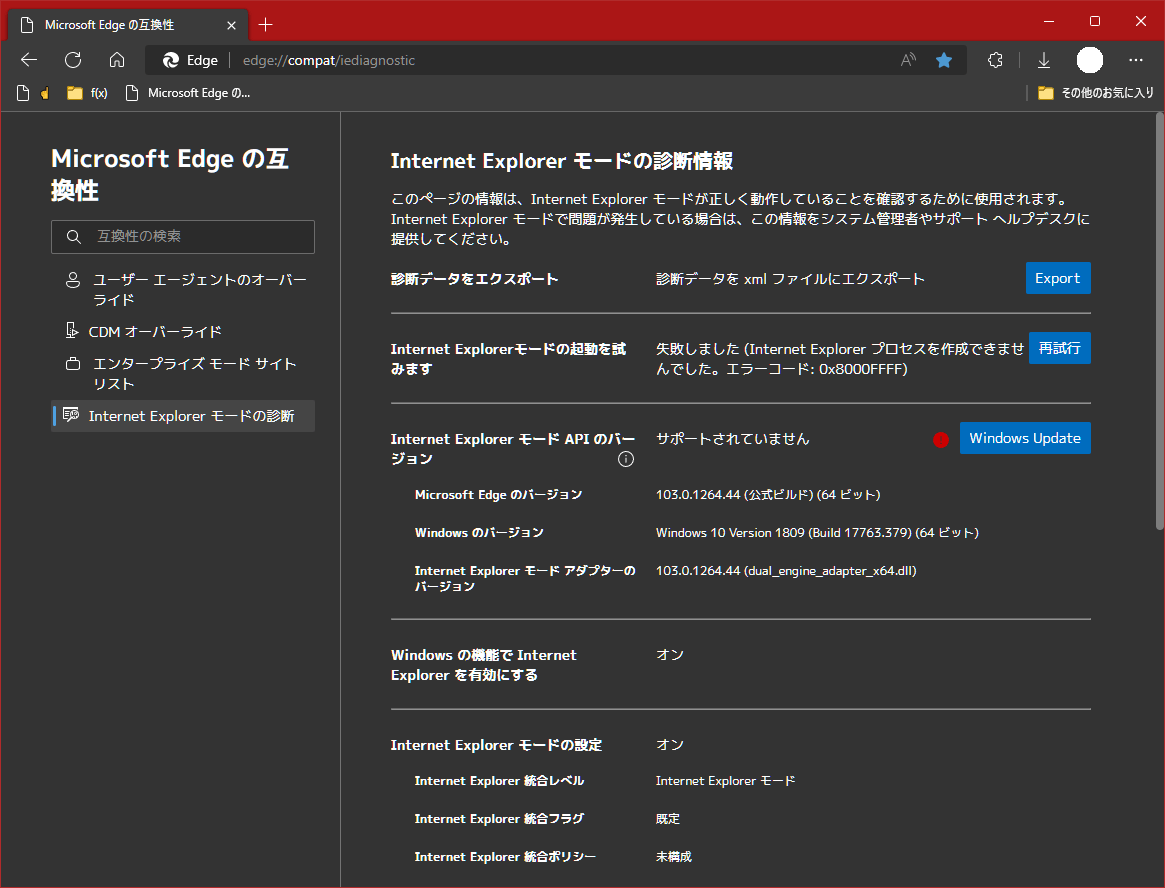This screenshot has width=1165, height=888.
Task: Minimize the Edge window
Action: [x=1048, y=21]
